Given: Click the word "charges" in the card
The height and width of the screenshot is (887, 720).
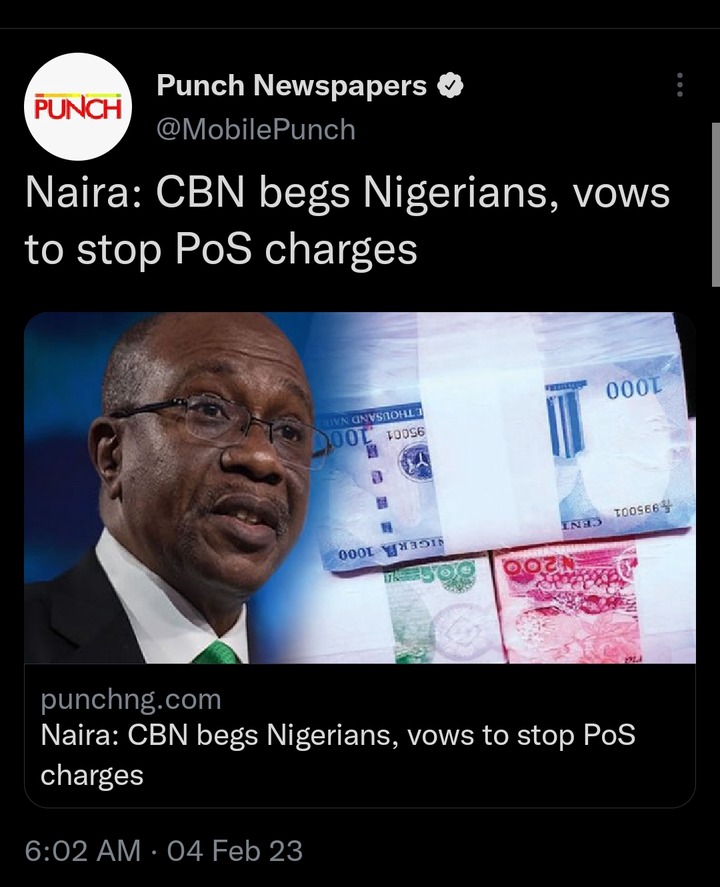Looking at the screenshot, I should [x=92, y=774].
